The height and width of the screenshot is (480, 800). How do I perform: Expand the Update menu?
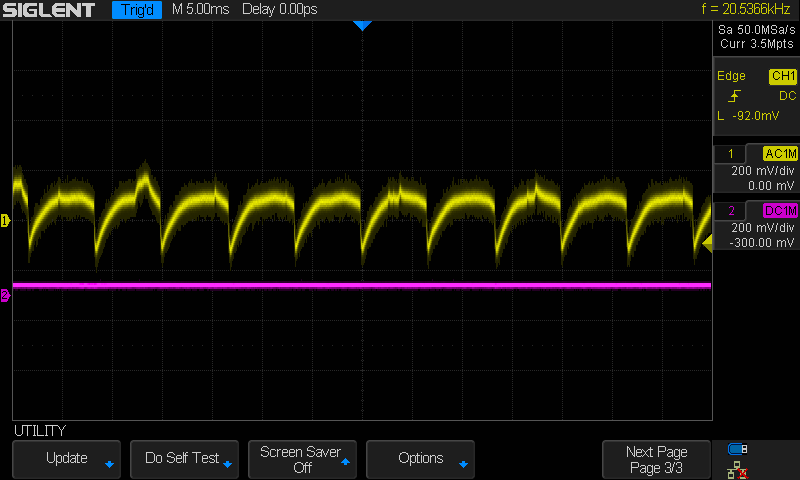(x=66, y=459)
